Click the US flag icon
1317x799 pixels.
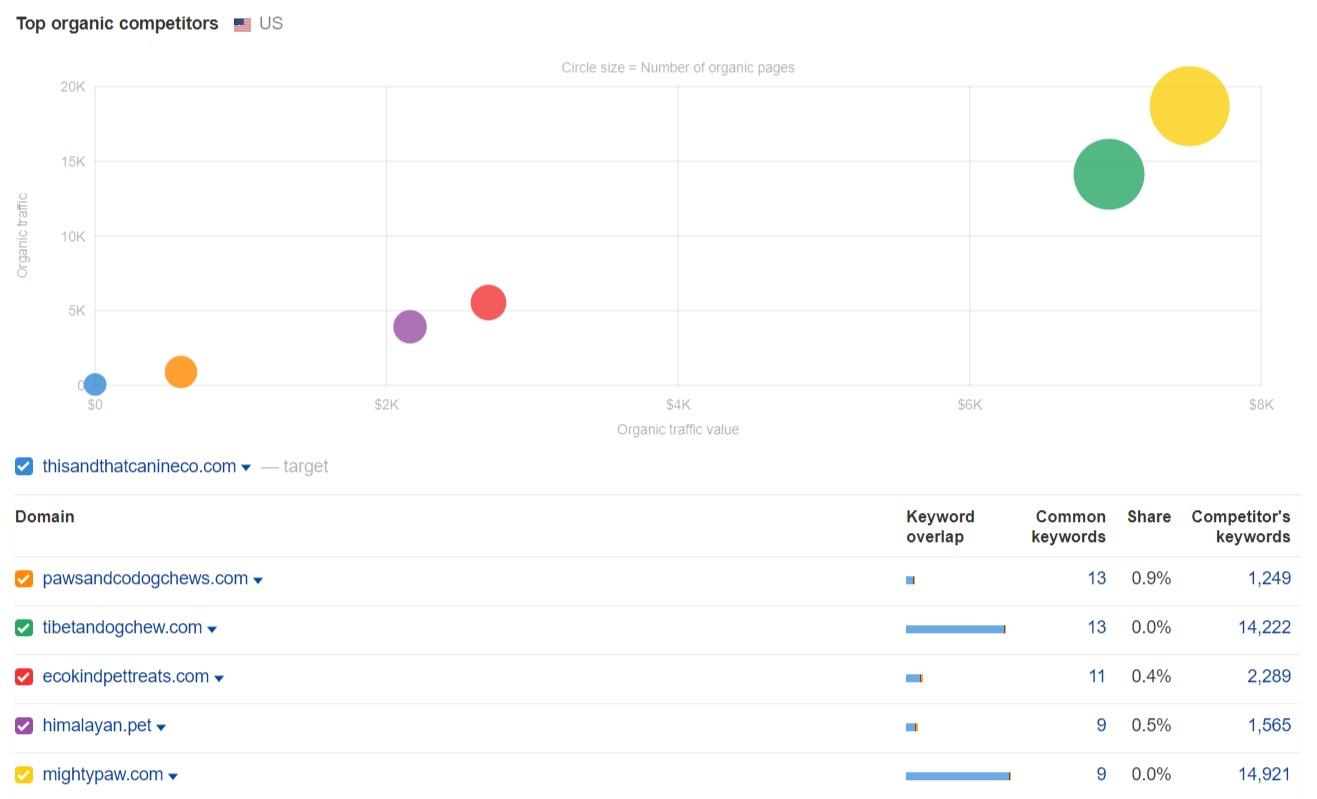242,25
